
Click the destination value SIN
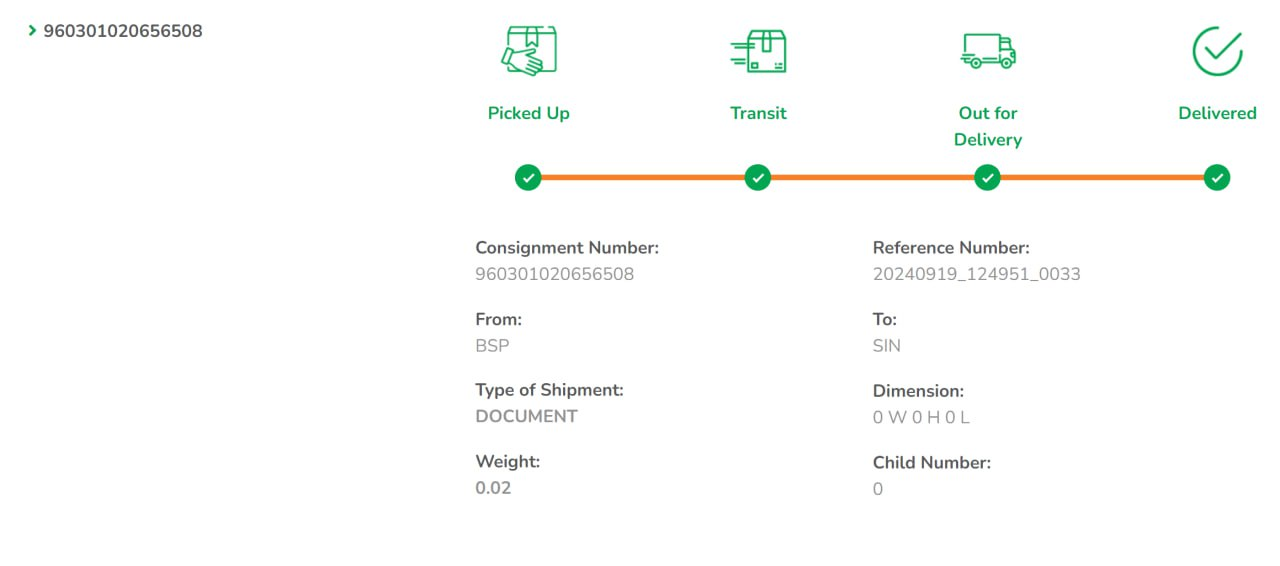[x=886, y=346]
